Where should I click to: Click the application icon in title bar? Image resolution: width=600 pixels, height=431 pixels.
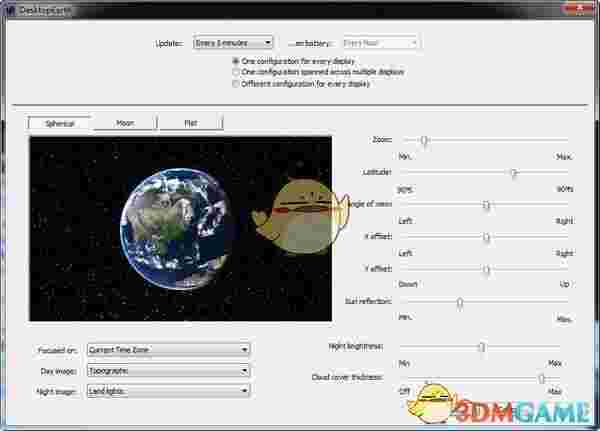click(x=11, y=10)
